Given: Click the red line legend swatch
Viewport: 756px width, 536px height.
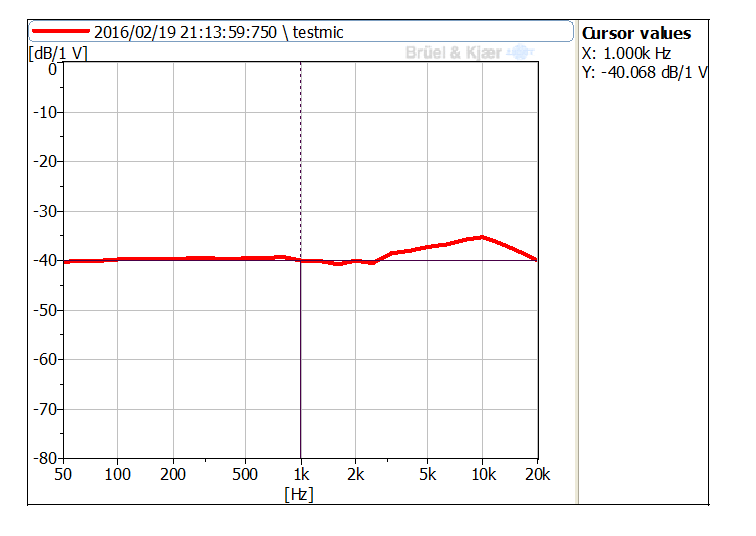Looking at the screenshot, I should pos(60,32).
